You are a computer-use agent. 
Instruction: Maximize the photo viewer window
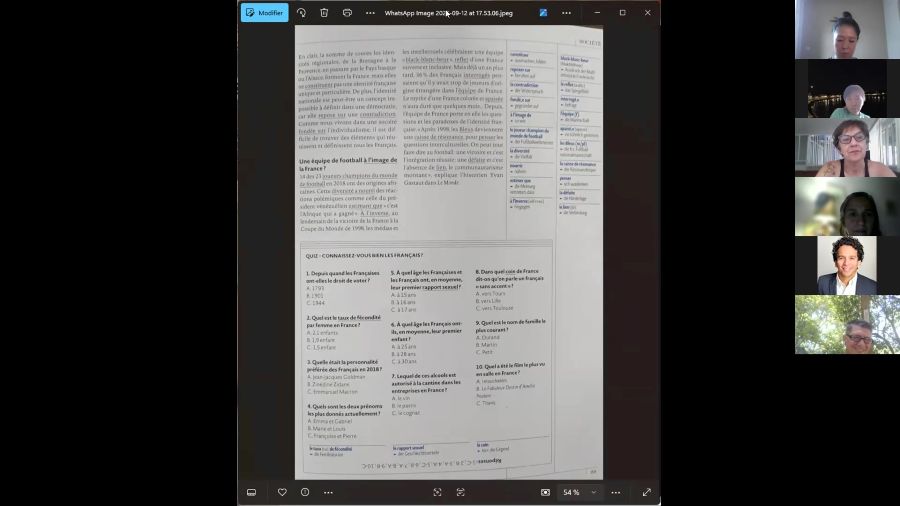(x=622, y=13)
